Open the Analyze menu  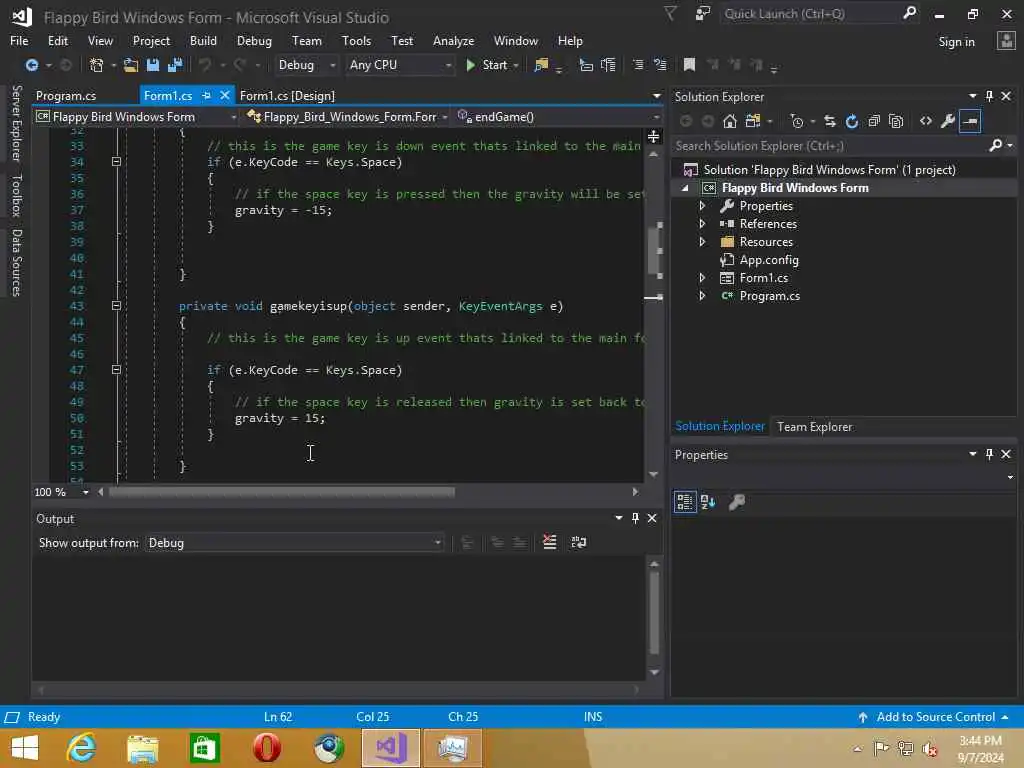point(453,40)
